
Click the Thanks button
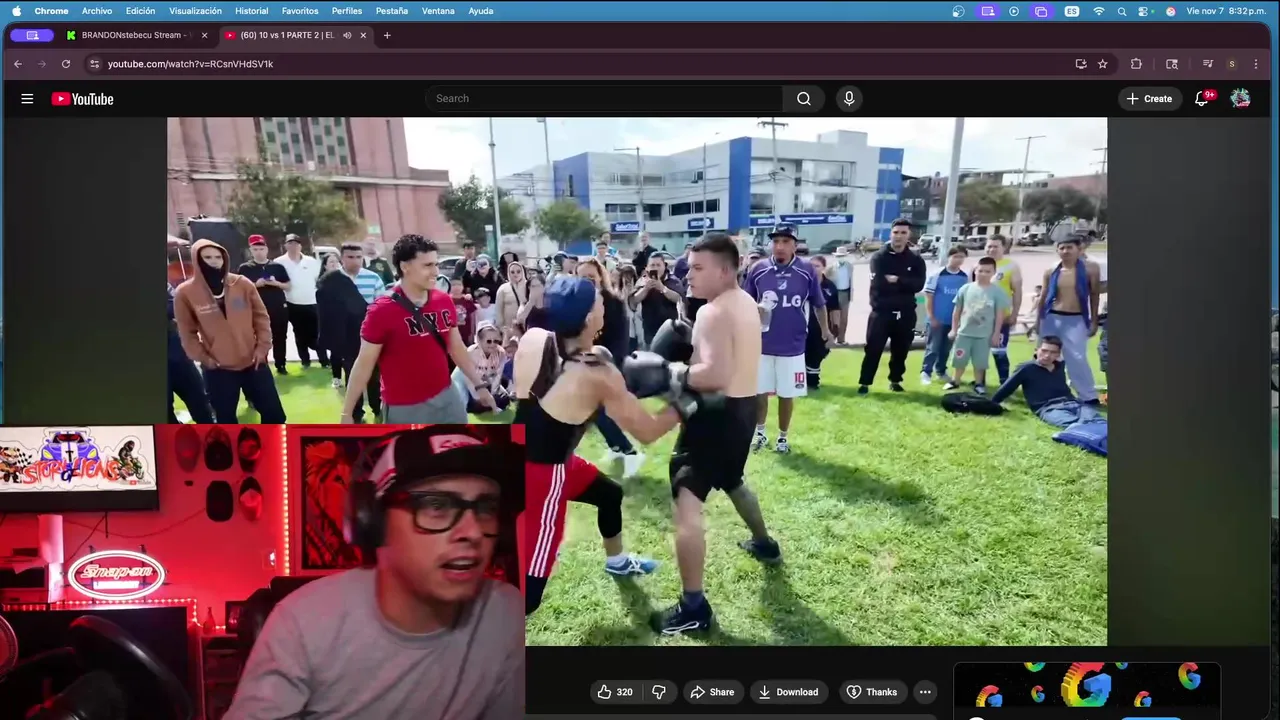click(x=872, y=692)
